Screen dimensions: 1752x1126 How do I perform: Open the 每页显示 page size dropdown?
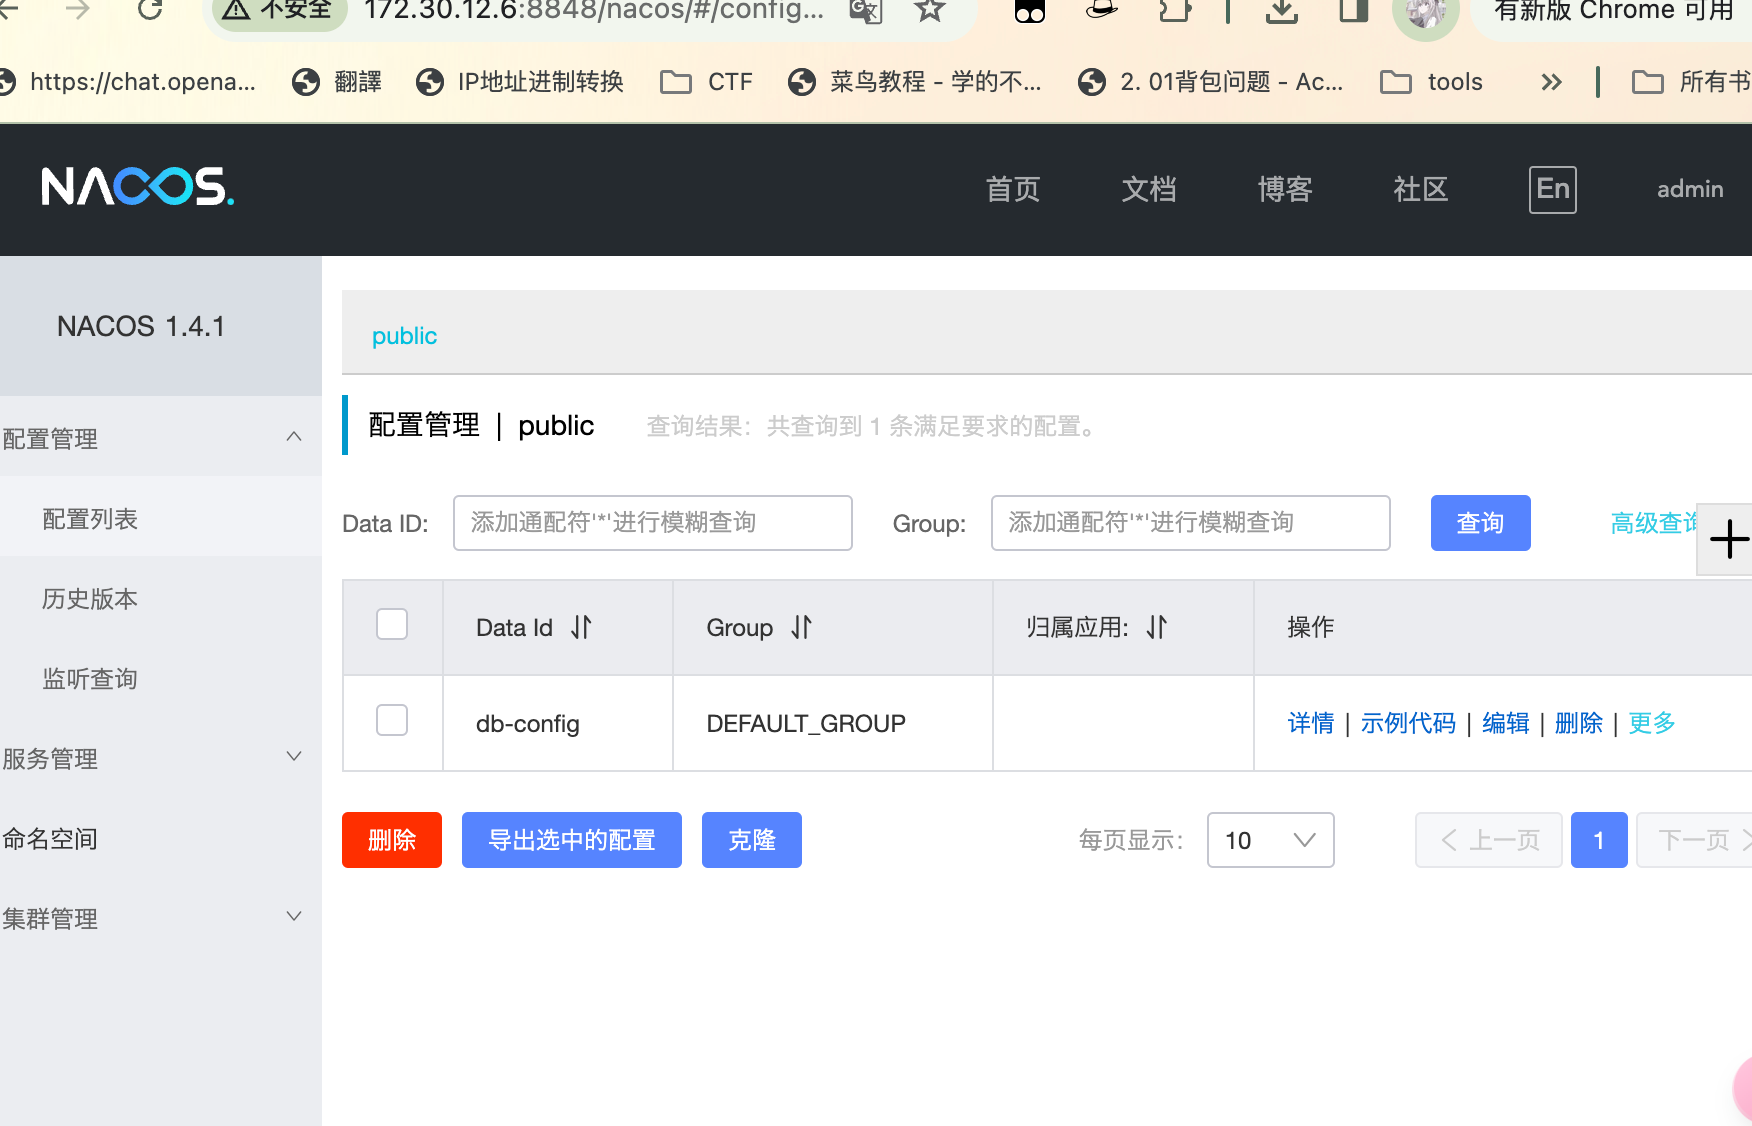1270,840
